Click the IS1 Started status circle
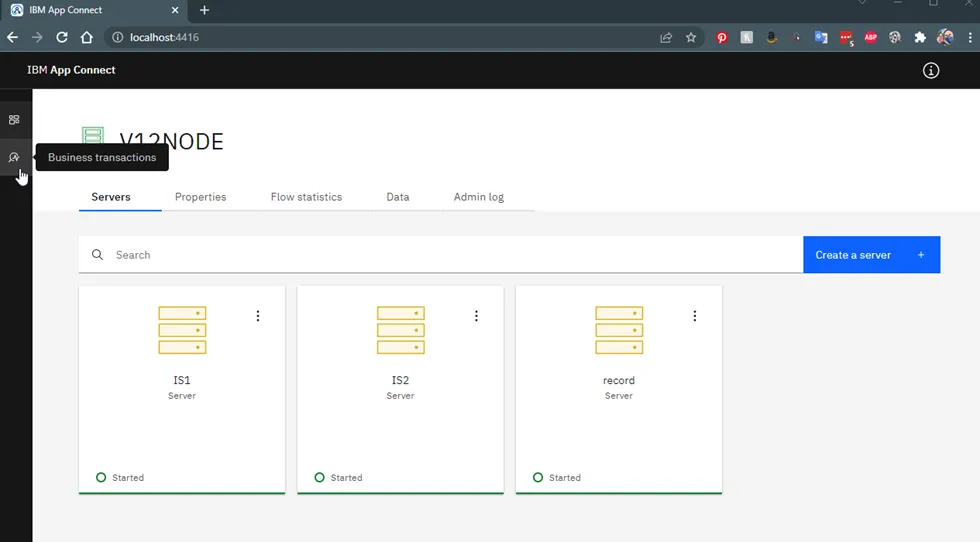The height and width of the screenshot is (542, 980). point(101,477)
